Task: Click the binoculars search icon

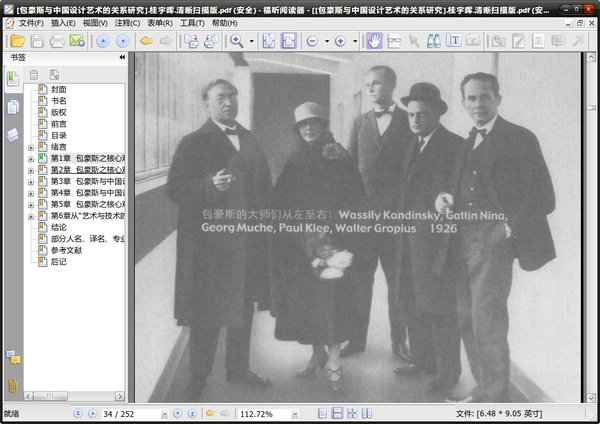Action: point(433,41)
